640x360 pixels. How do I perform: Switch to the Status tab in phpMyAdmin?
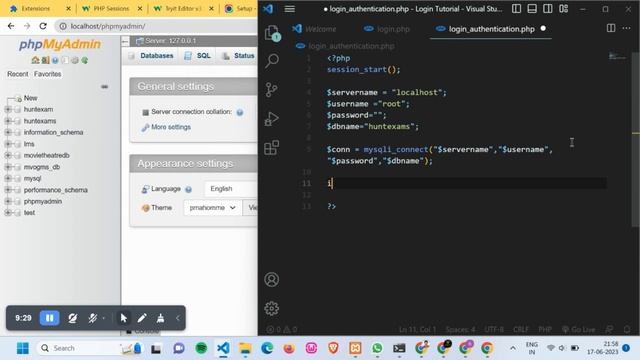click(238, 56)
